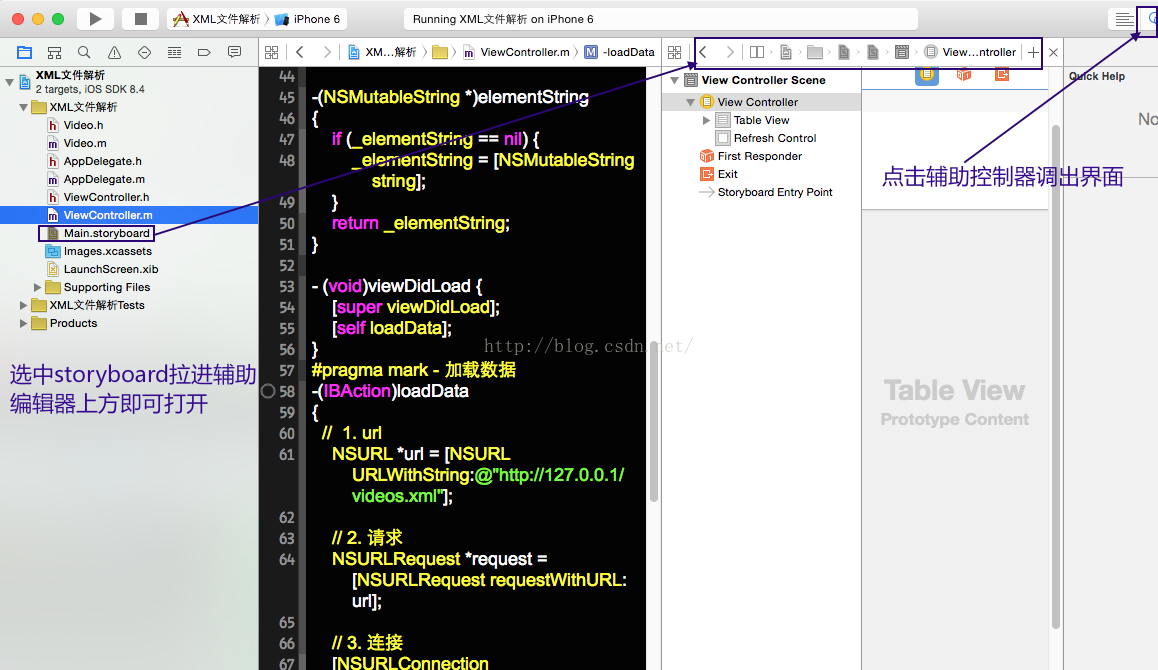
Task: Click XM…解析 project segment in jump bar
Action: click(x=382, y=52)
